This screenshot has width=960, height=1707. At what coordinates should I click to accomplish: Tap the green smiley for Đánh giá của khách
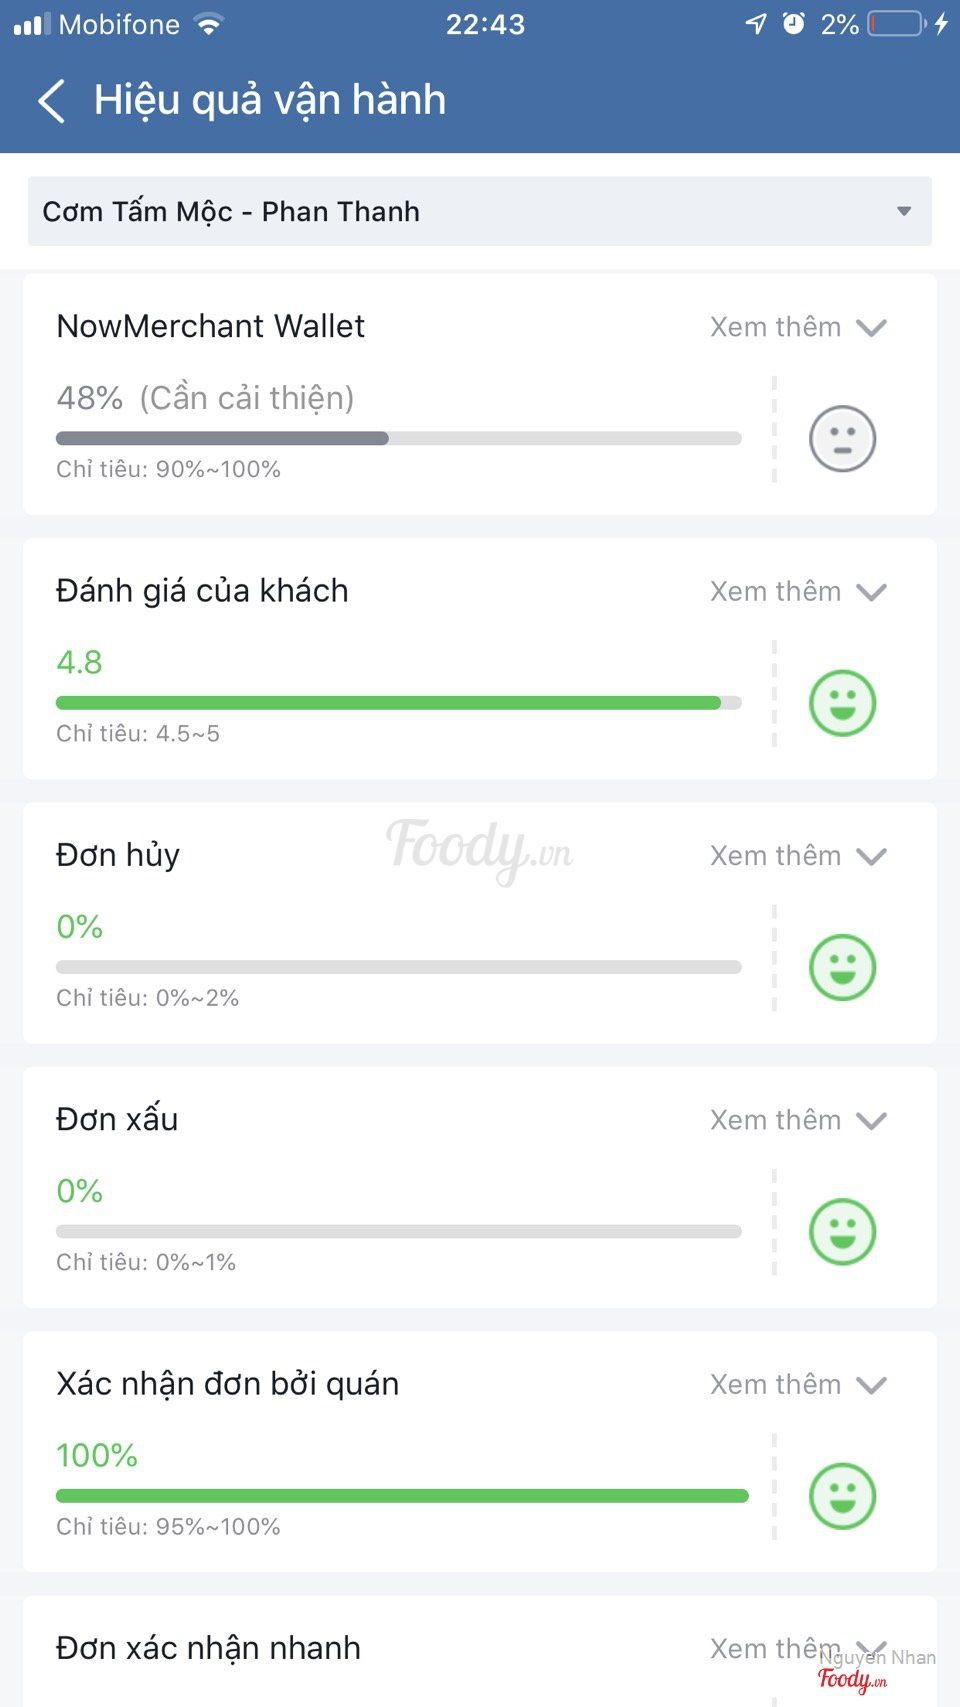tap(842, 703)
